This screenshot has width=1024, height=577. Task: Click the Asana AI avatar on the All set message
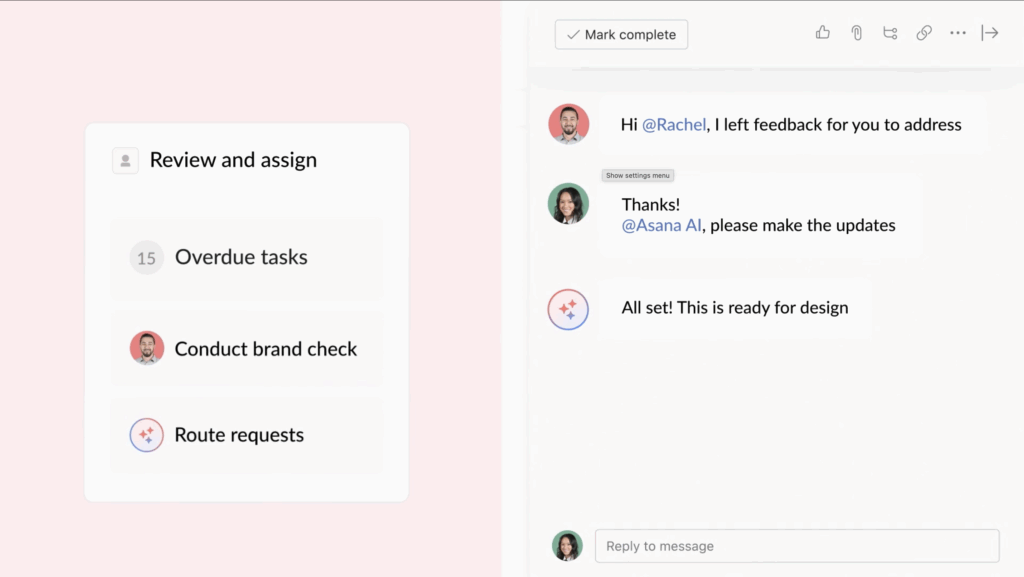[x=568, y=309]
